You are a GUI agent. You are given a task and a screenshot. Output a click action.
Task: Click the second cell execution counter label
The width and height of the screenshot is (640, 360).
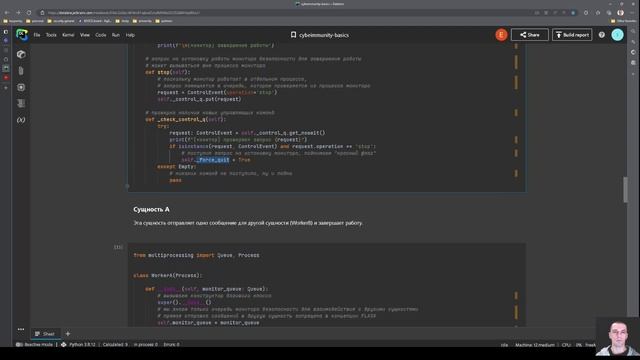(118, 247)
